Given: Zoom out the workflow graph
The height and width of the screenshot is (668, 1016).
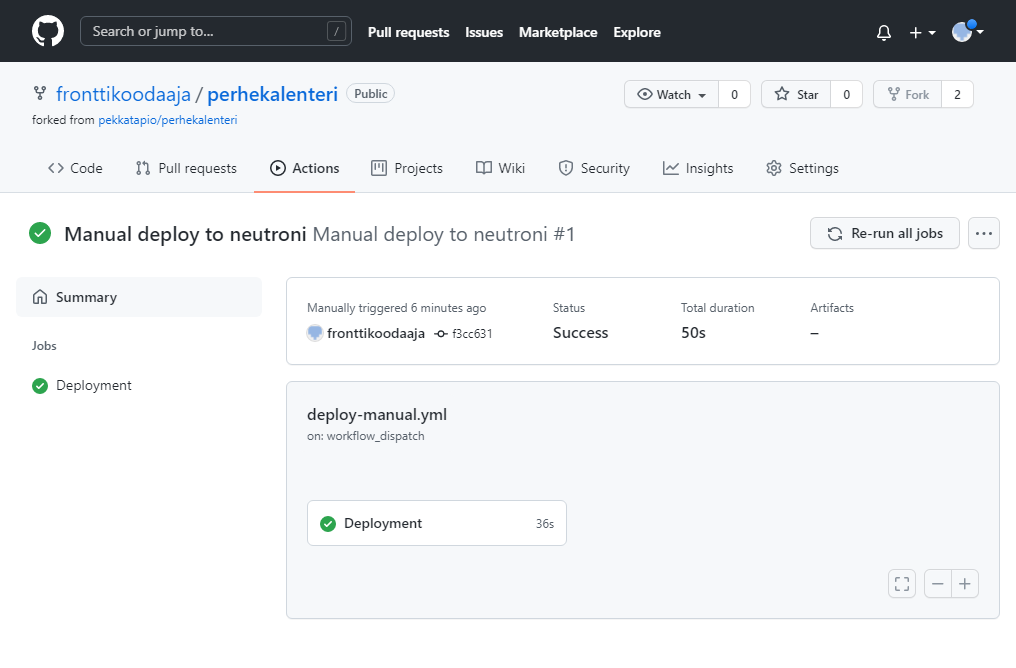Looking at the screenshot, I should pyautogui.click(x=938, y=584).
